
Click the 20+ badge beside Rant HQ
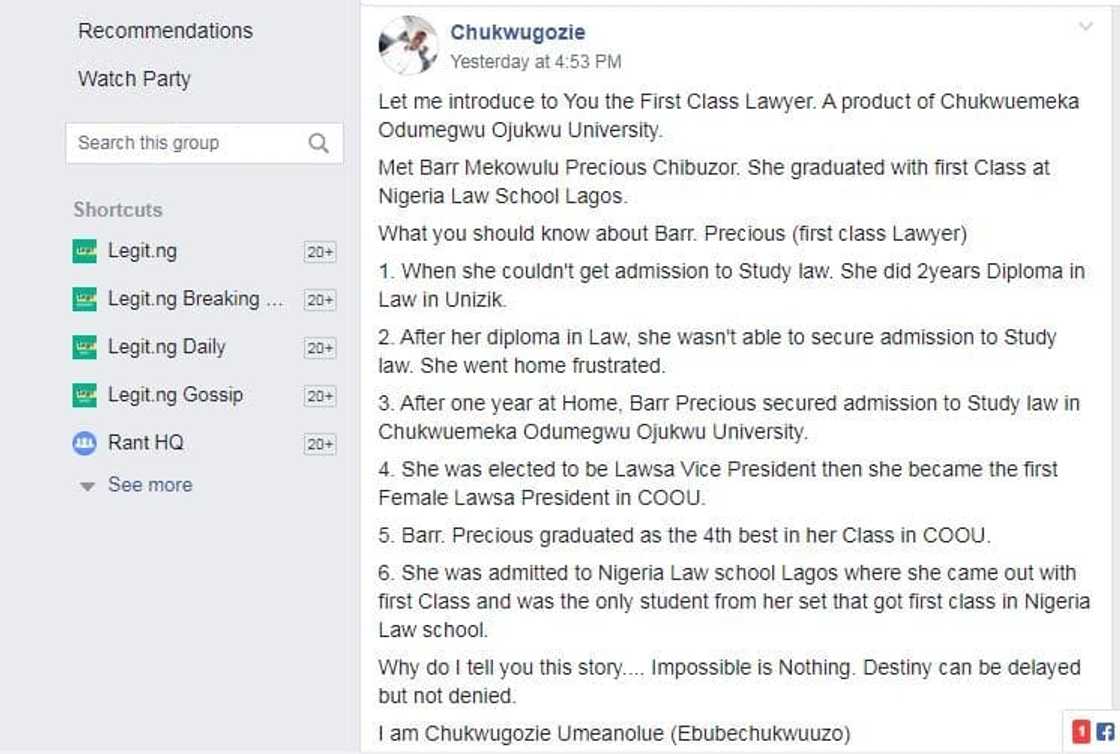click(320, 444)
